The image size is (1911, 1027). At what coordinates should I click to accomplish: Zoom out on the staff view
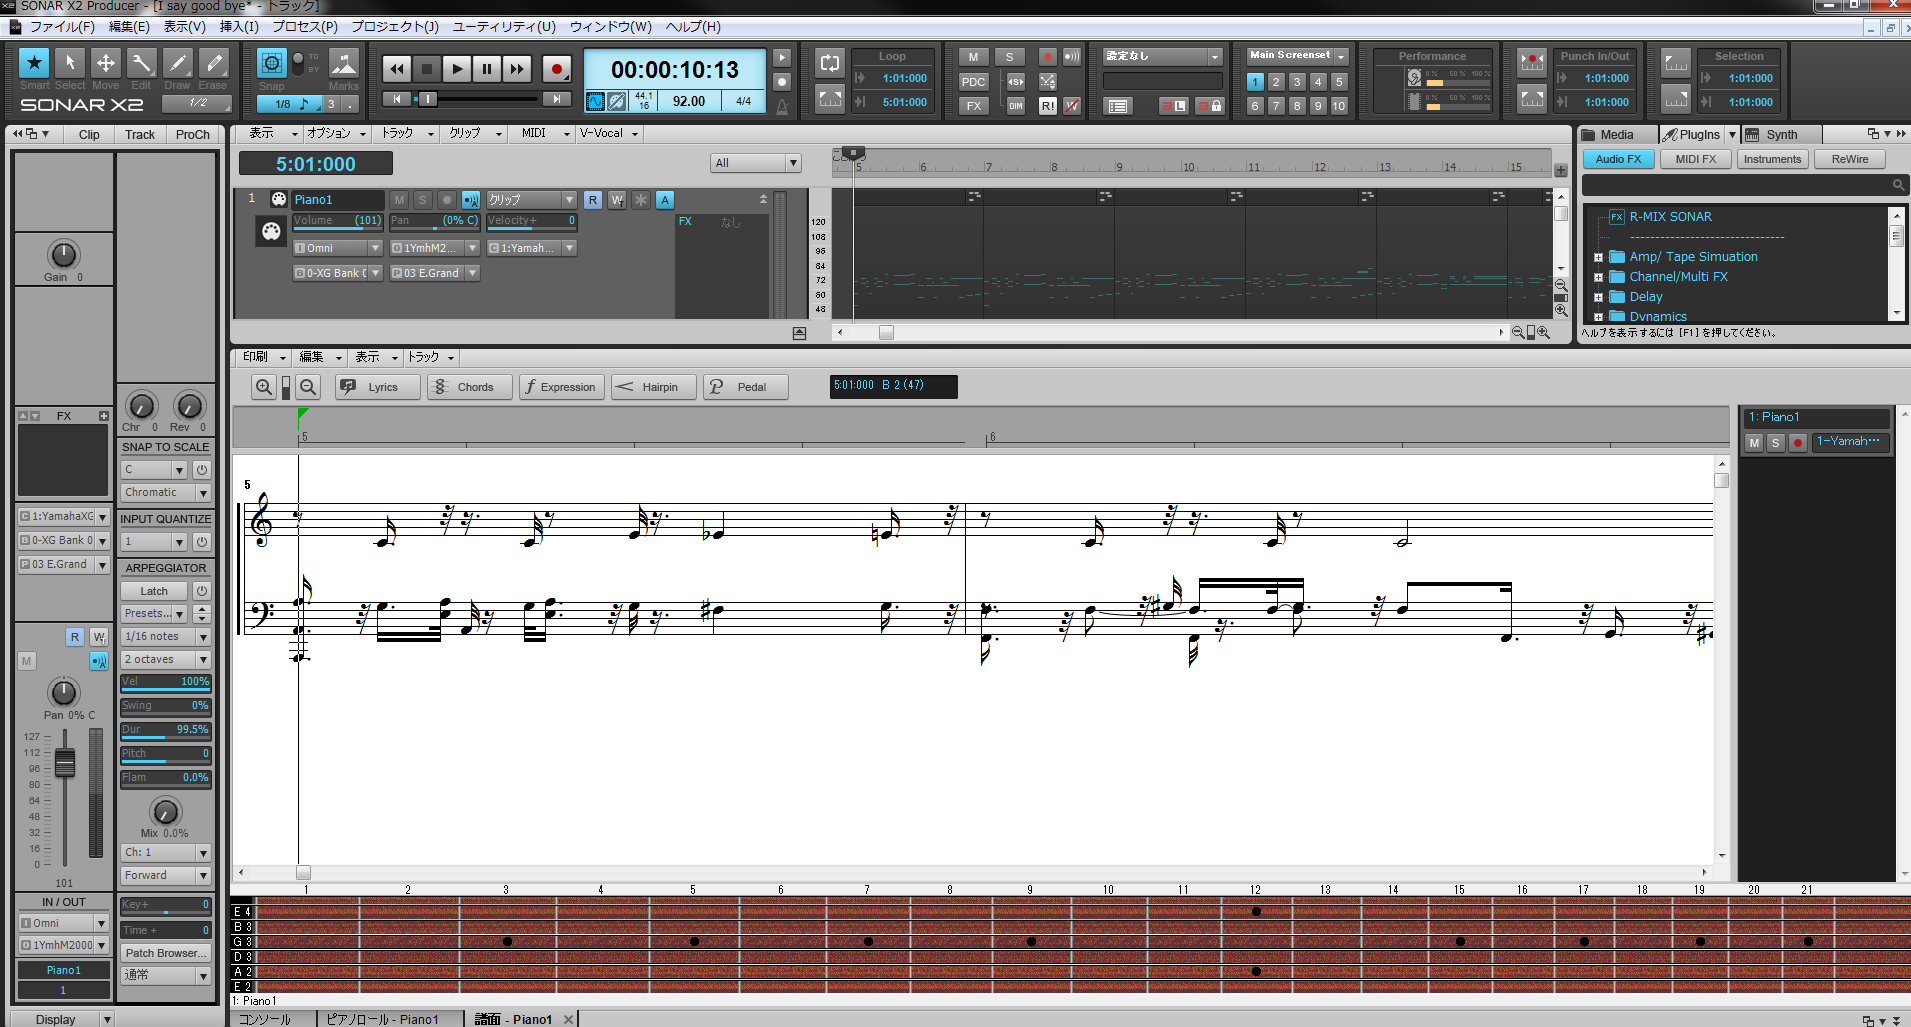[x=309, y=387]
